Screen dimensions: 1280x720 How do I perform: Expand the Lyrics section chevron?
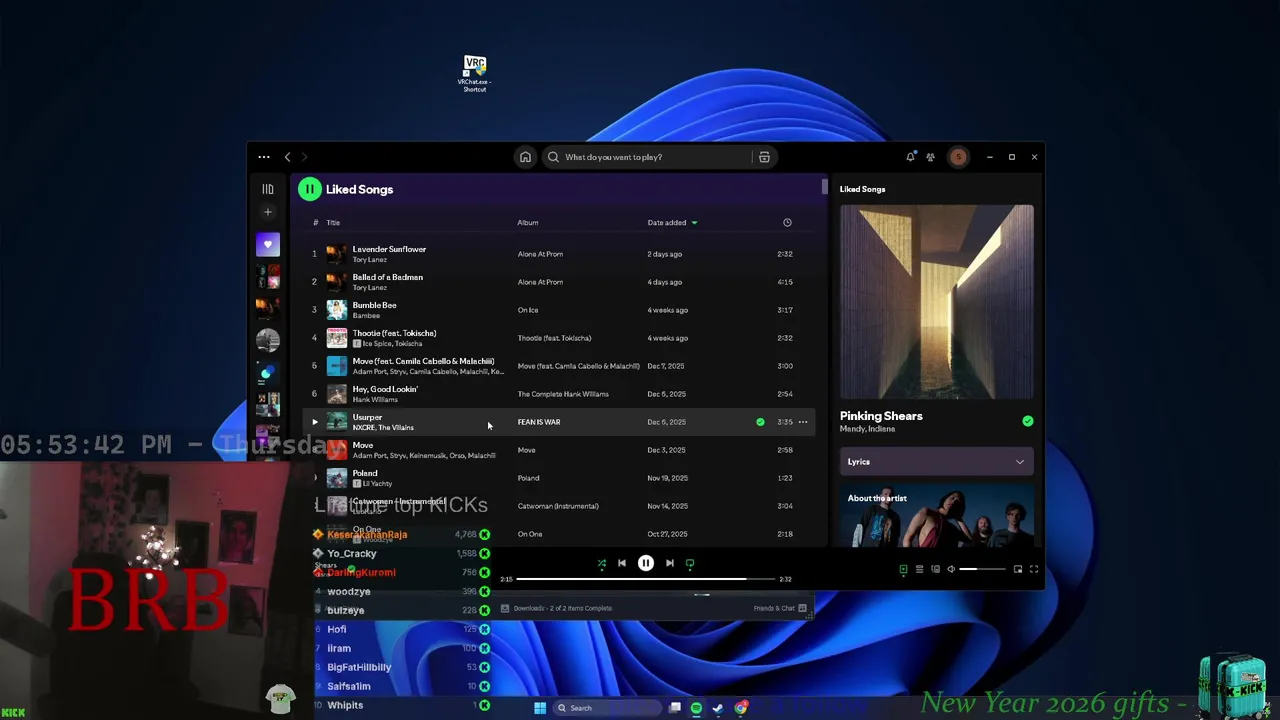point(1020,462)
